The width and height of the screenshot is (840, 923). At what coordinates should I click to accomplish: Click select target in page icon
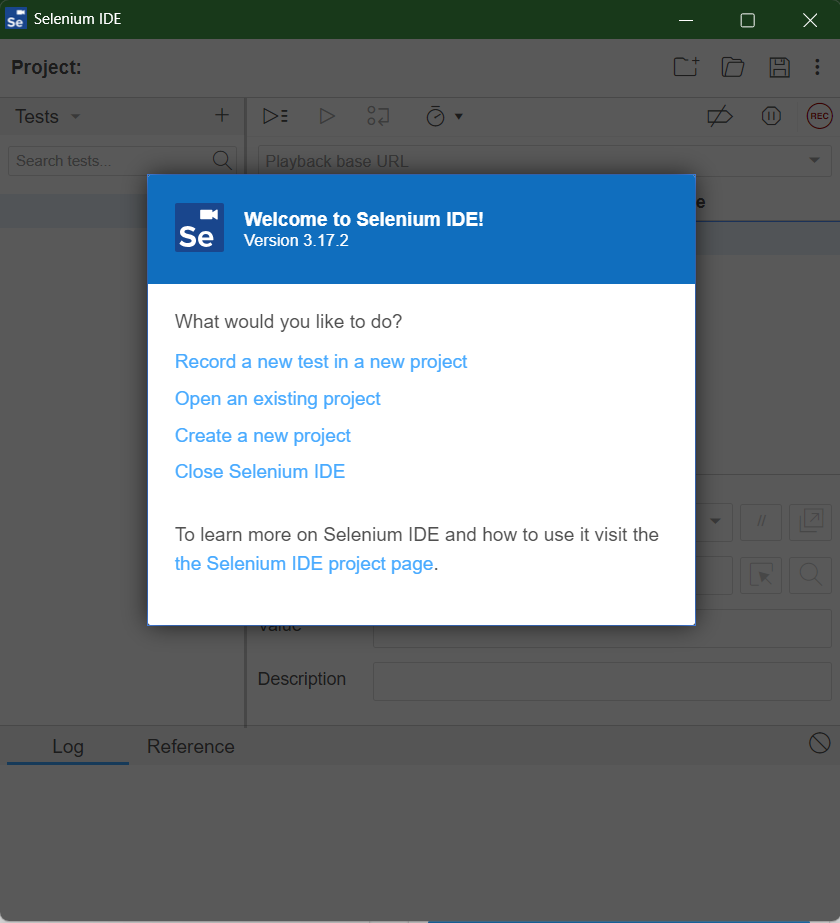click(761, 575)
